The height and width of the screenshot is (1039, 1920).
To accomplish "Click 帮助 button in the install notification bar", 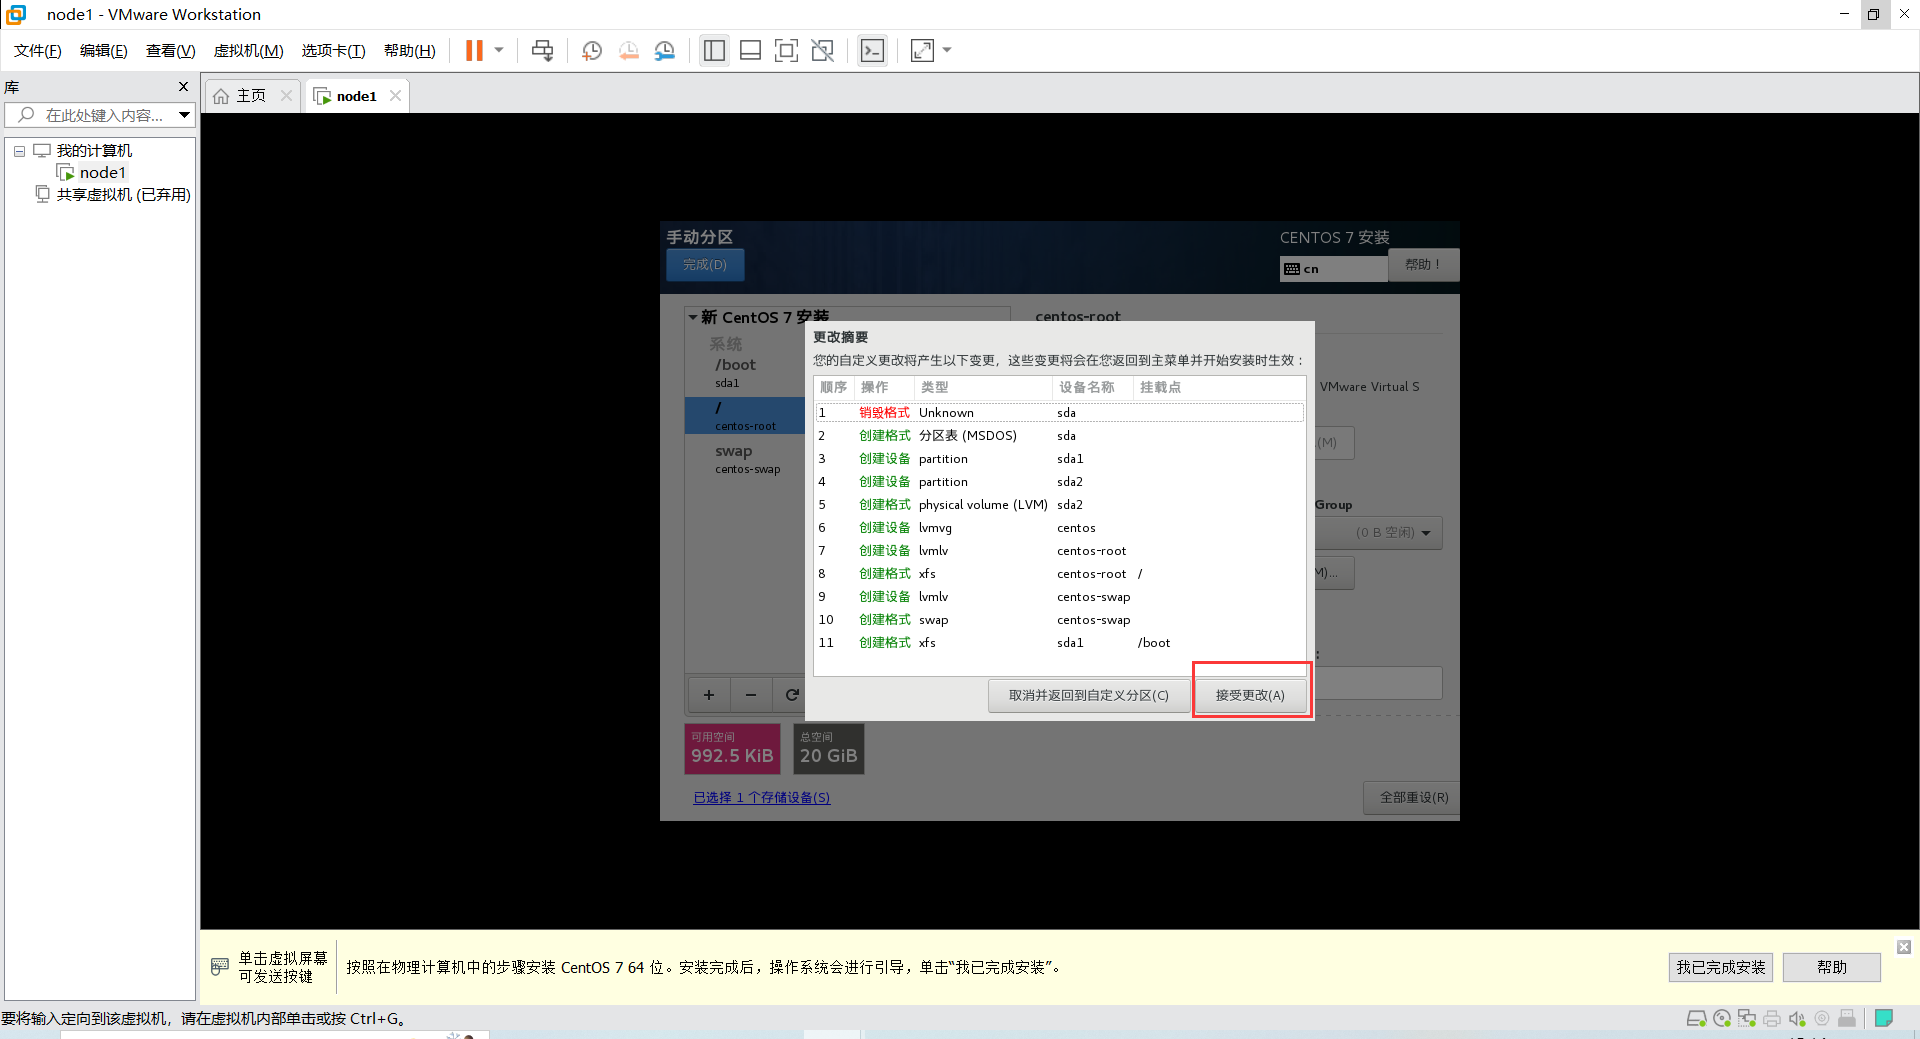I will coord(1832,967).
